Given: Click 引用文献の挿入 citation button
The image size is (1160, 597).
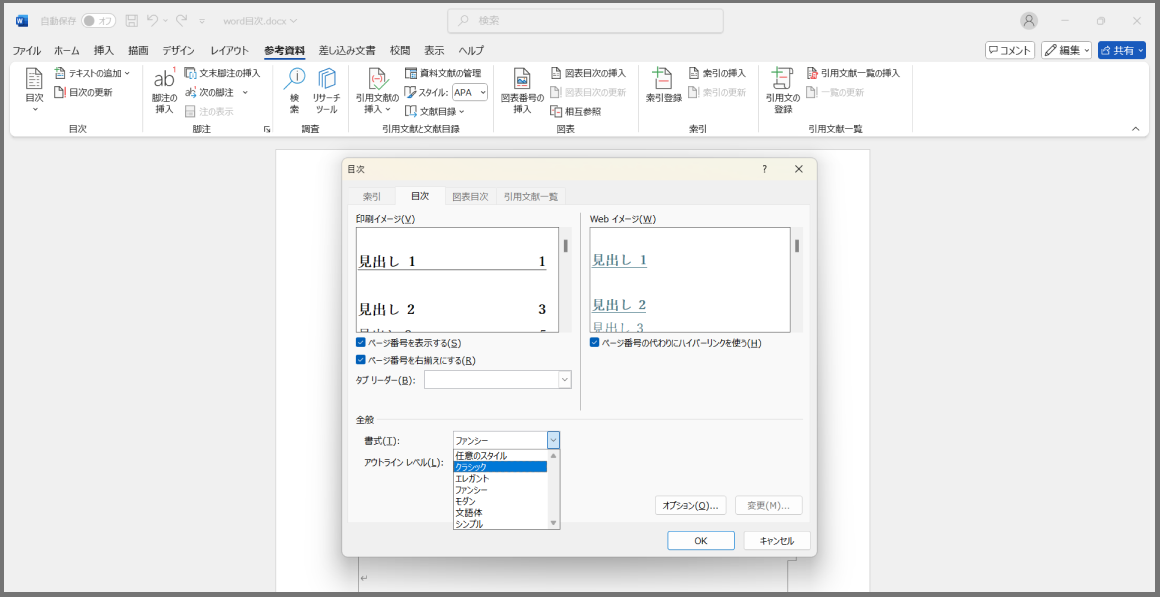Looking at the screenshot, I should tap(377, 90).
